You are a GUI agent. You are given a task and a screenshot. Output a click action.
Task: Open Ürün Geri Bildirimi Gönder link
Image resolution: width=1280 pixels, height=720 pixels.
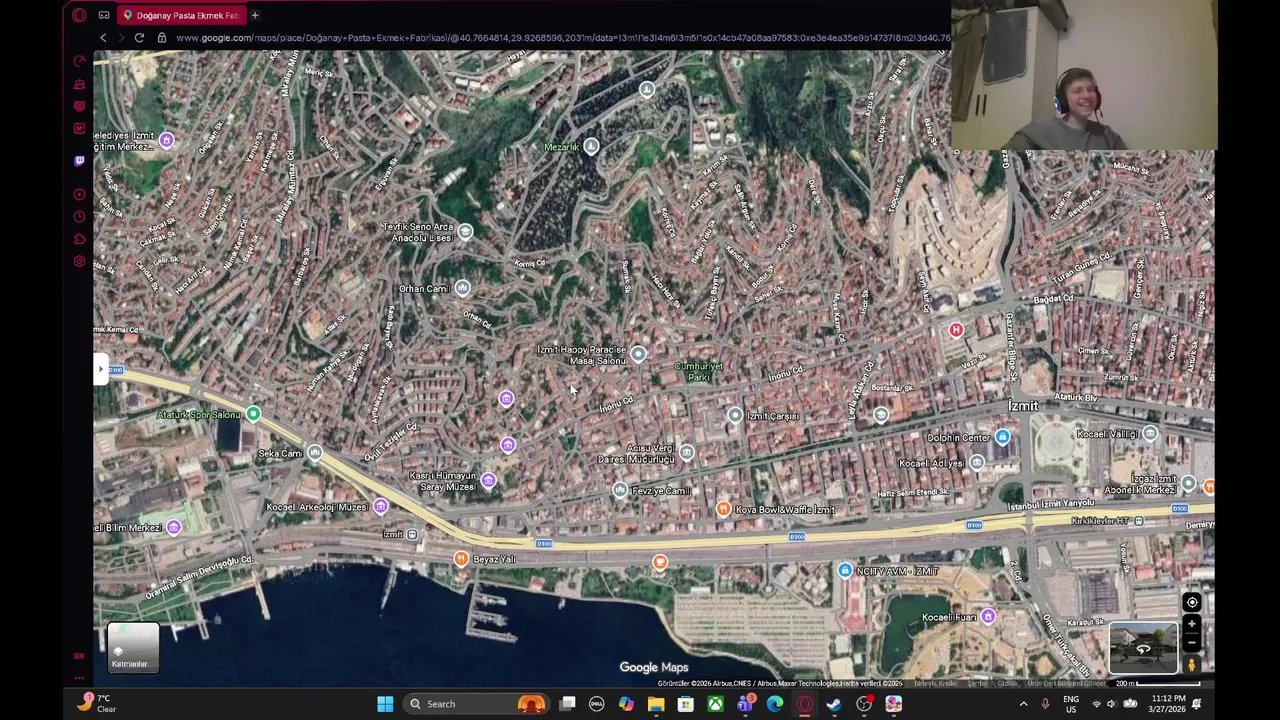pyautogui.click(x=1067, y=683)
